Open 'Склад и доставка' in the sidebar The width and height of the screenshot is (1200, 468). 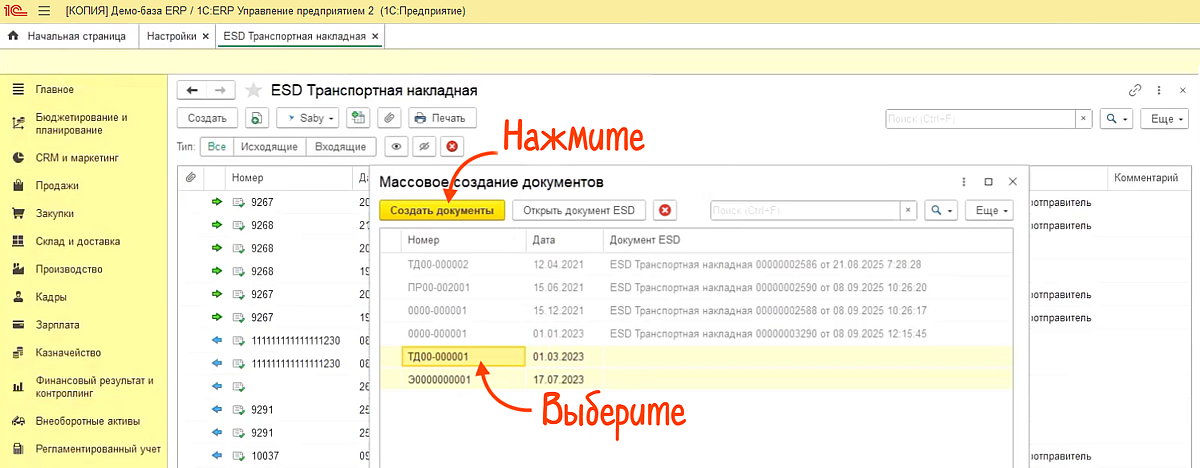coord(77,241)
